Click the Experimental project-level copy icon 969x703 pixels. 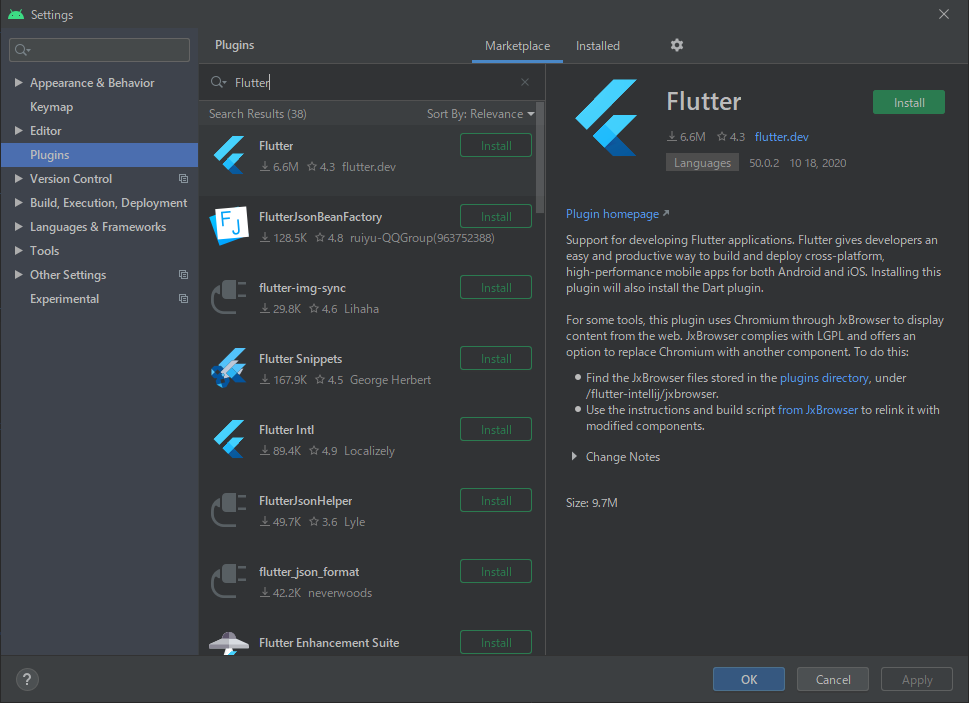point(184,298)
